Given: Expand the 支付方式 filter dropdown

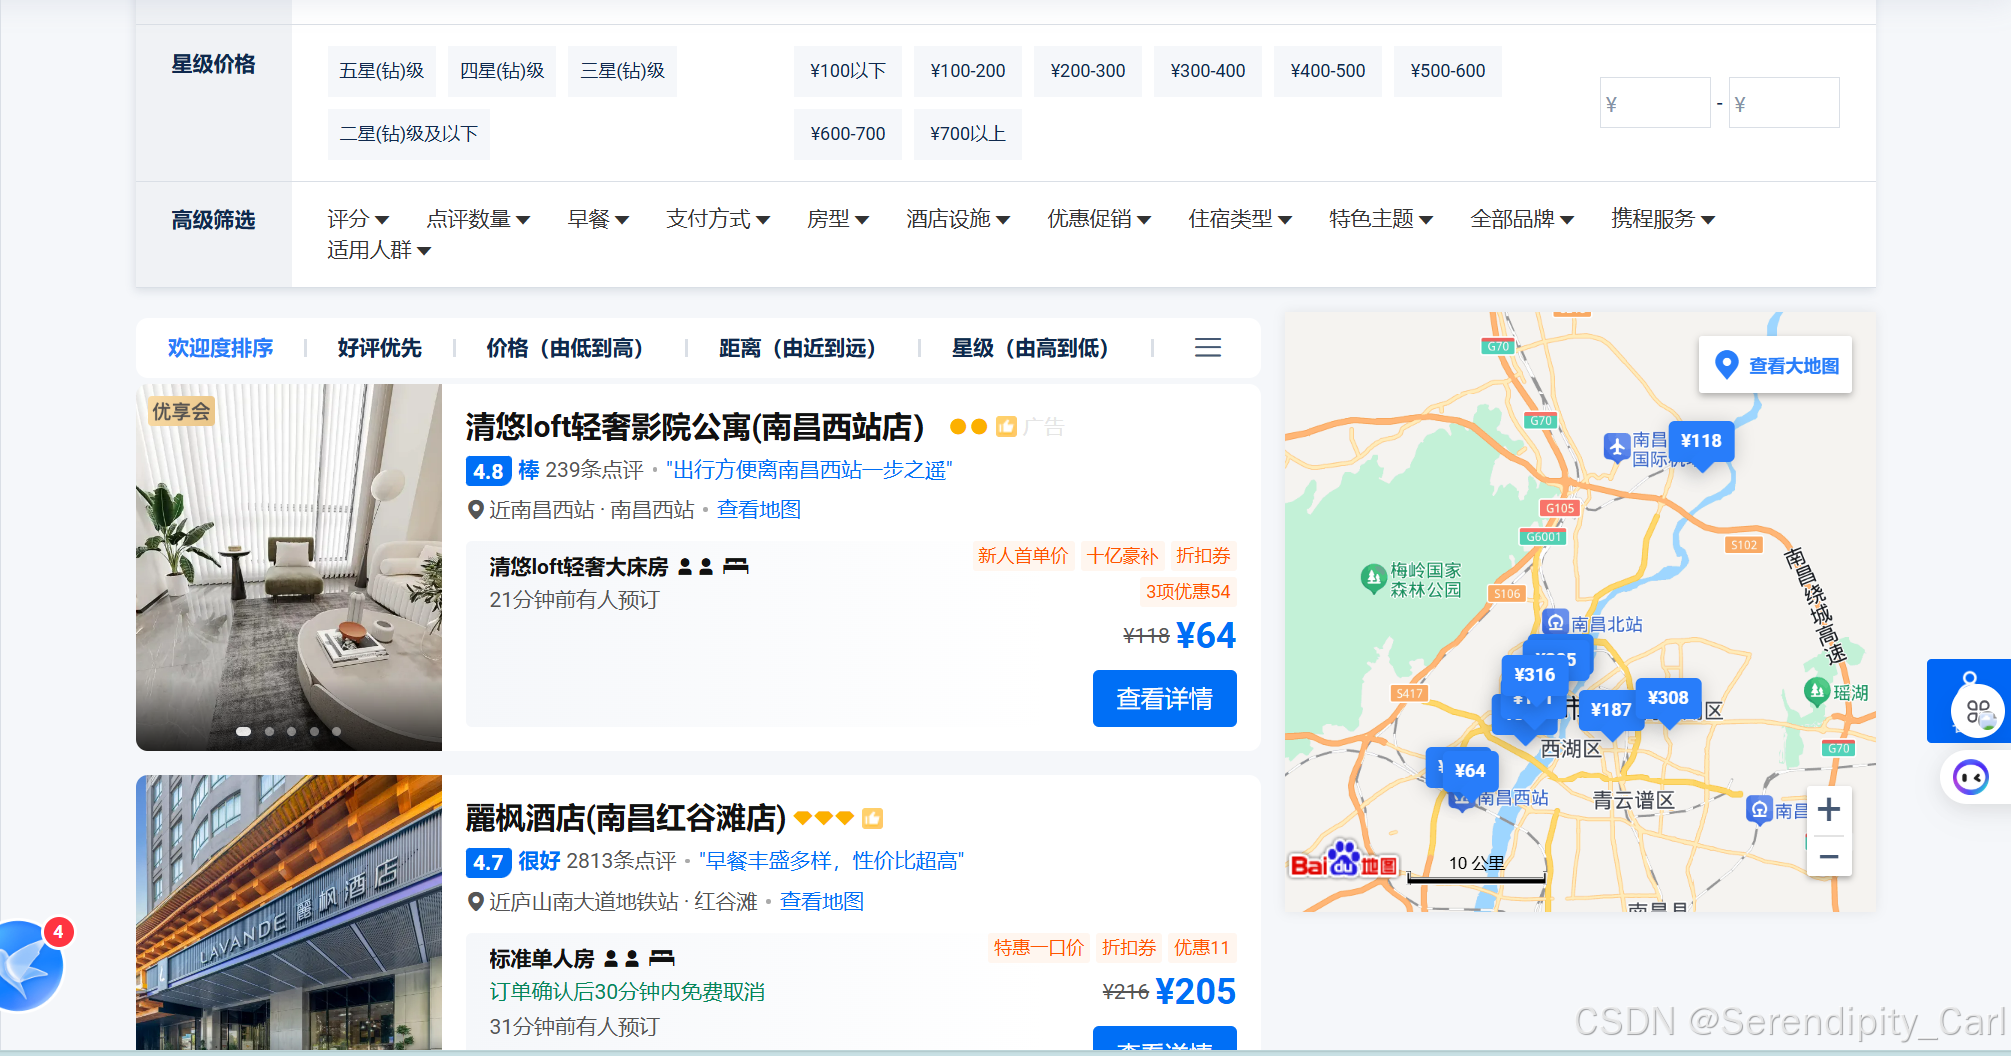Looking at the screenshot, I should [x=718, y=219].
